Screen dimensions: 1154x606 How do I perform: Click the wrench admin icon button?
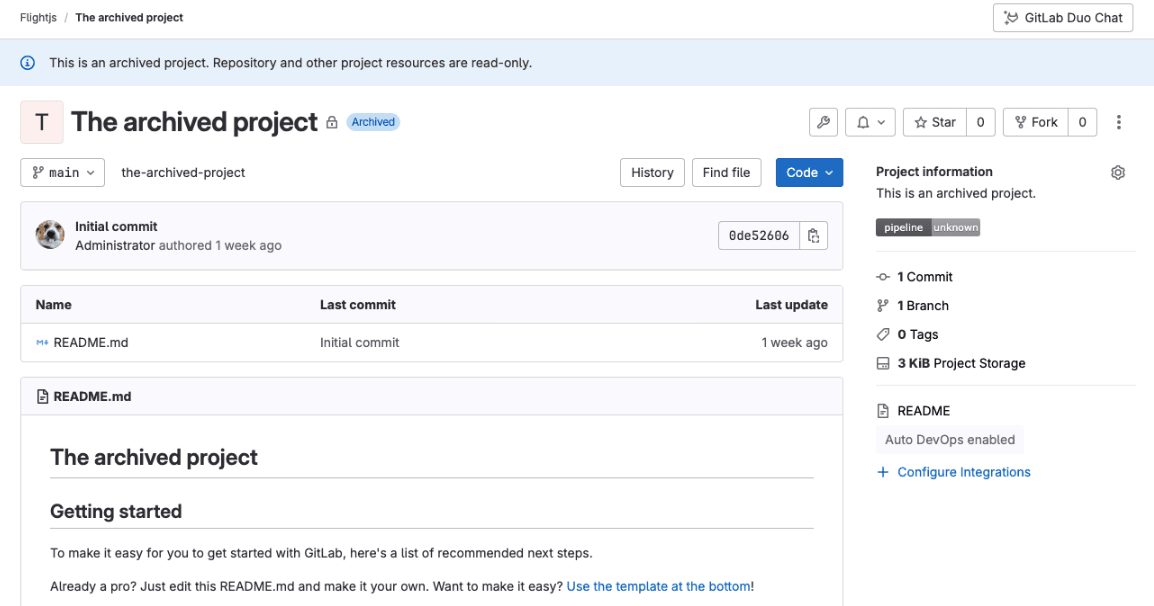coord(823,122)
